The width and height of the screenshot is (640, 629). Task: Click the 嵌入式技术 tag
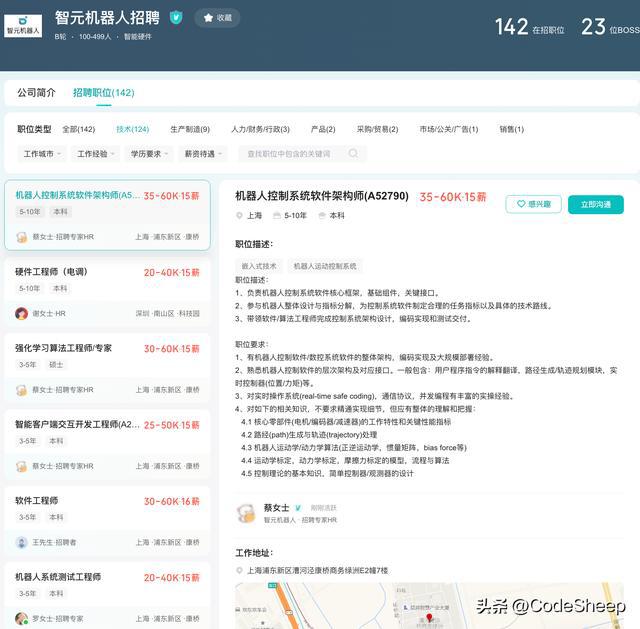coord(259,266)
